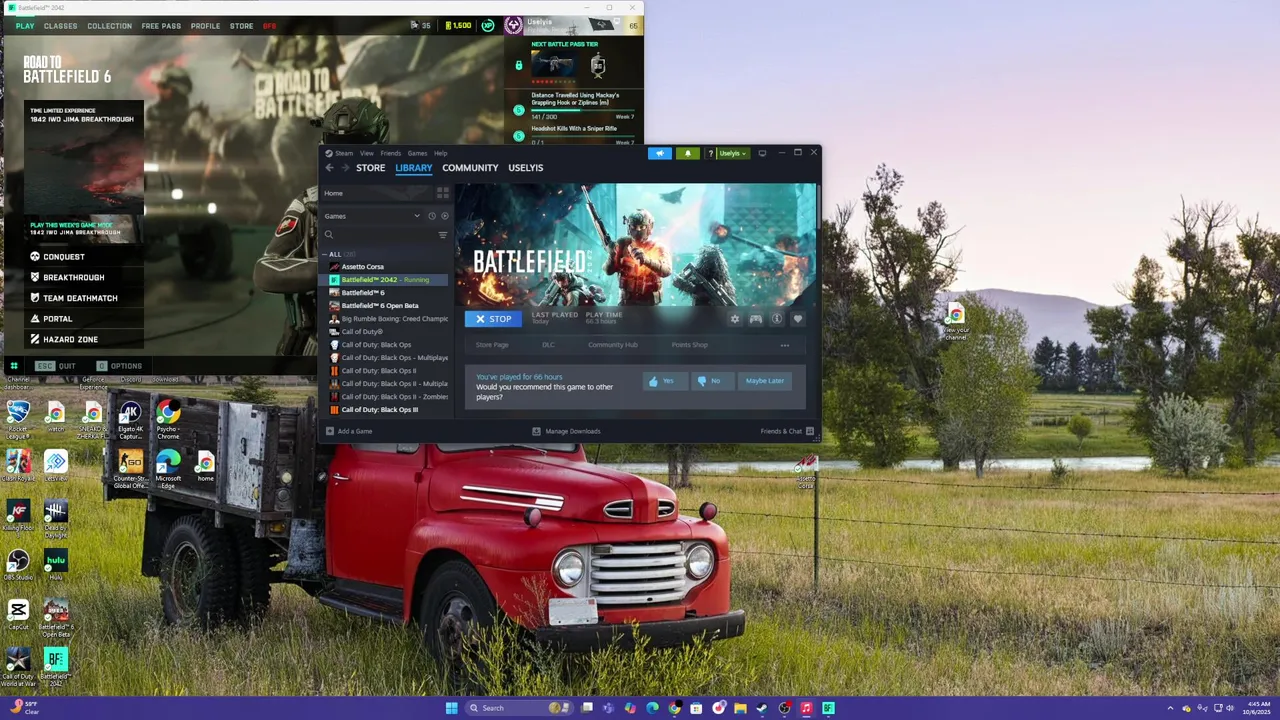Open the Games menu in Steam

pos(417,153)
